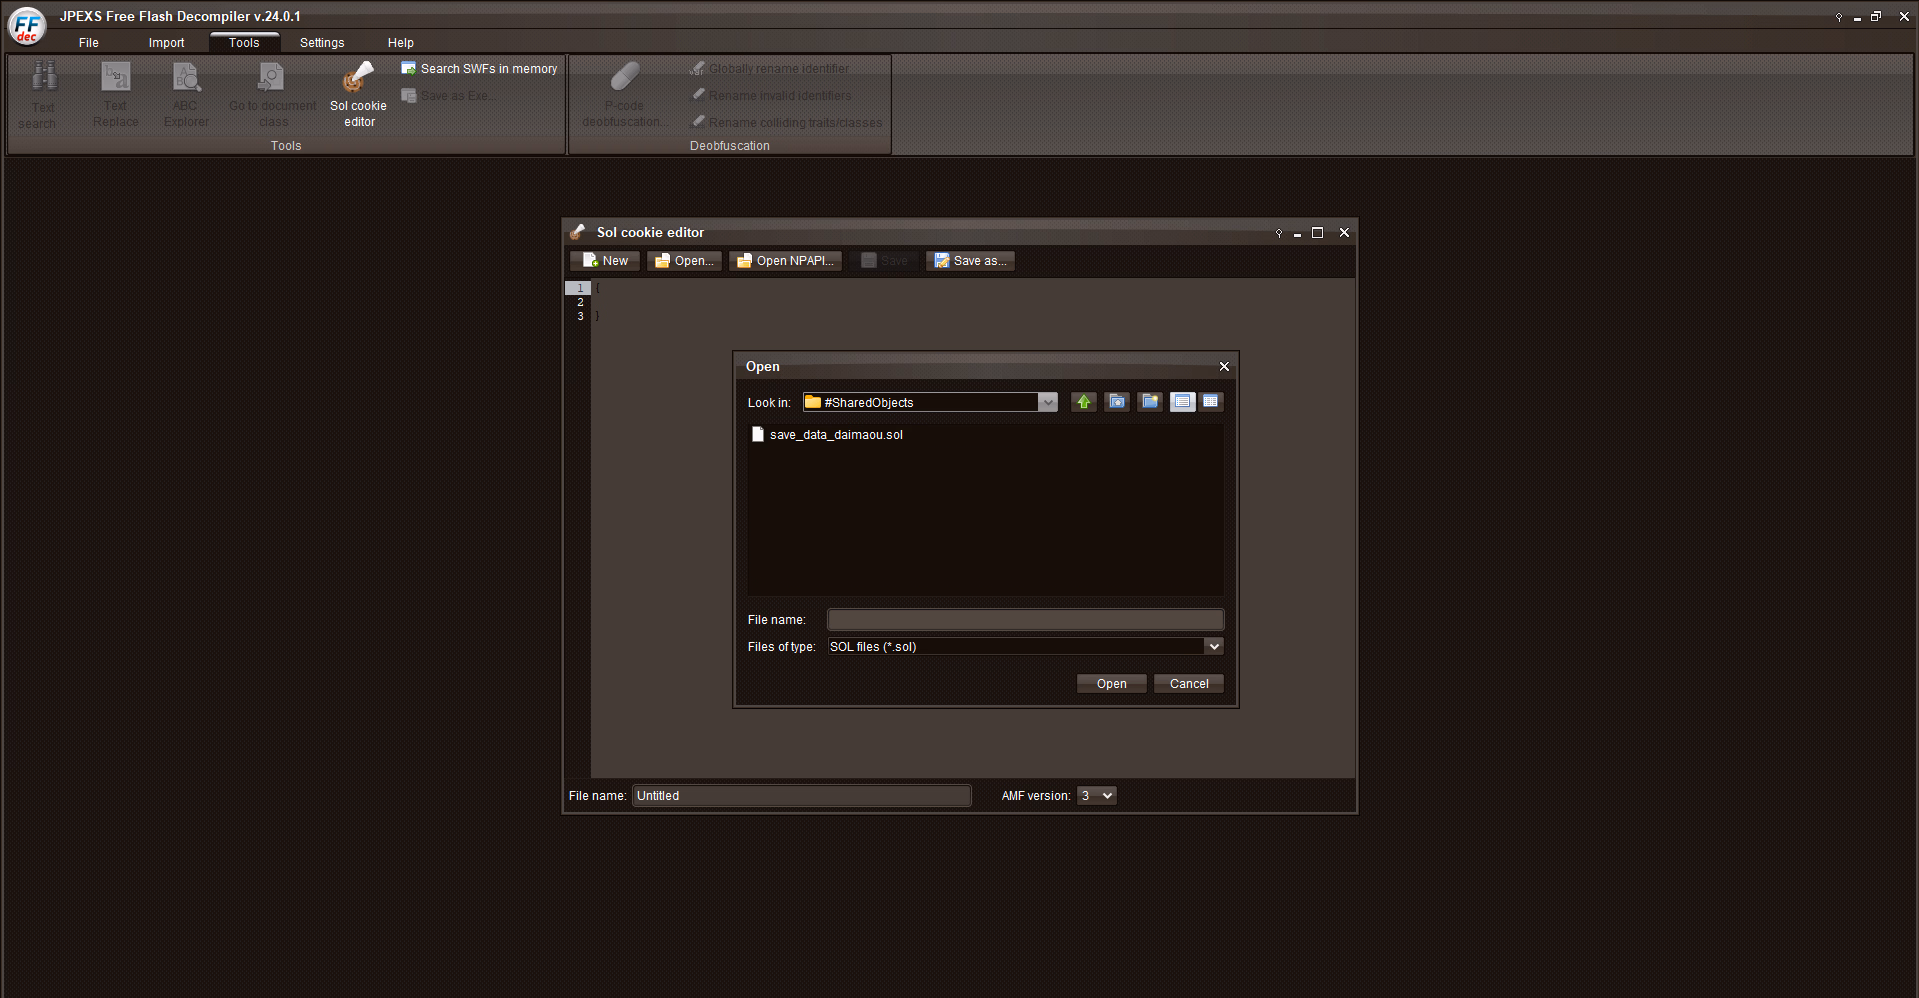Click the Open NPAPI... toolbar button
The width and height of the screenshot is (1919, 998).
click(x=785, y=261)
